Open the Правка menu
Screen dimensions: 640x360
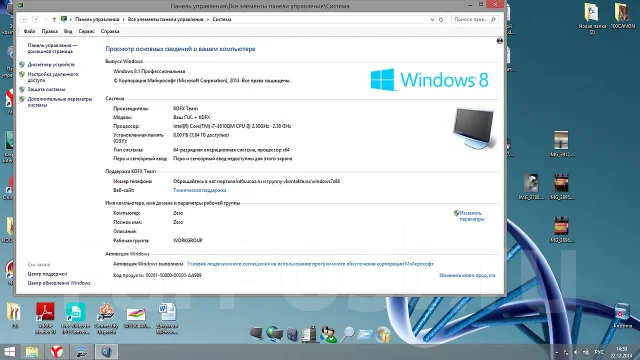(49, 31)
